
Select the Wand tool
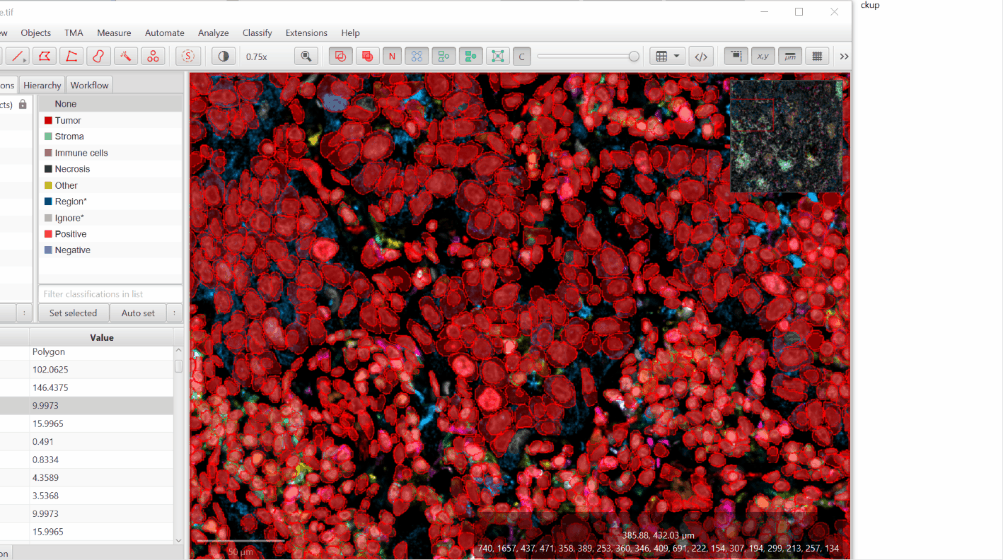(125, 56)
